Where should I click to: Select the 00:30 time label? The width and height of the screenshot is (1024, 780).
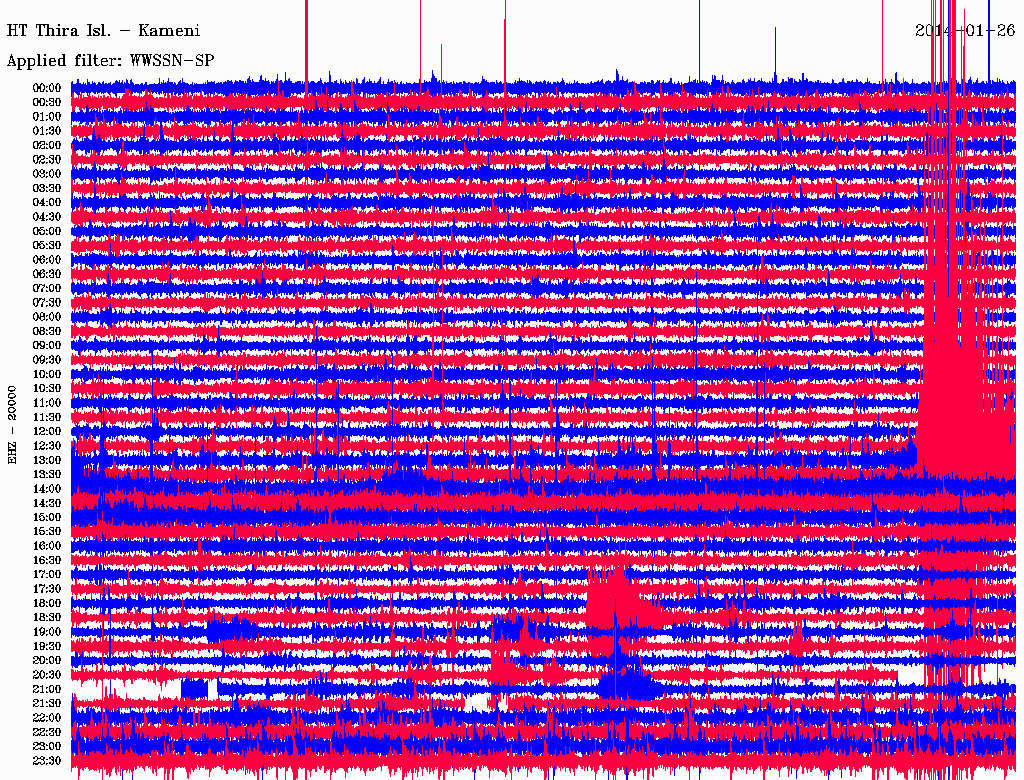47,102
